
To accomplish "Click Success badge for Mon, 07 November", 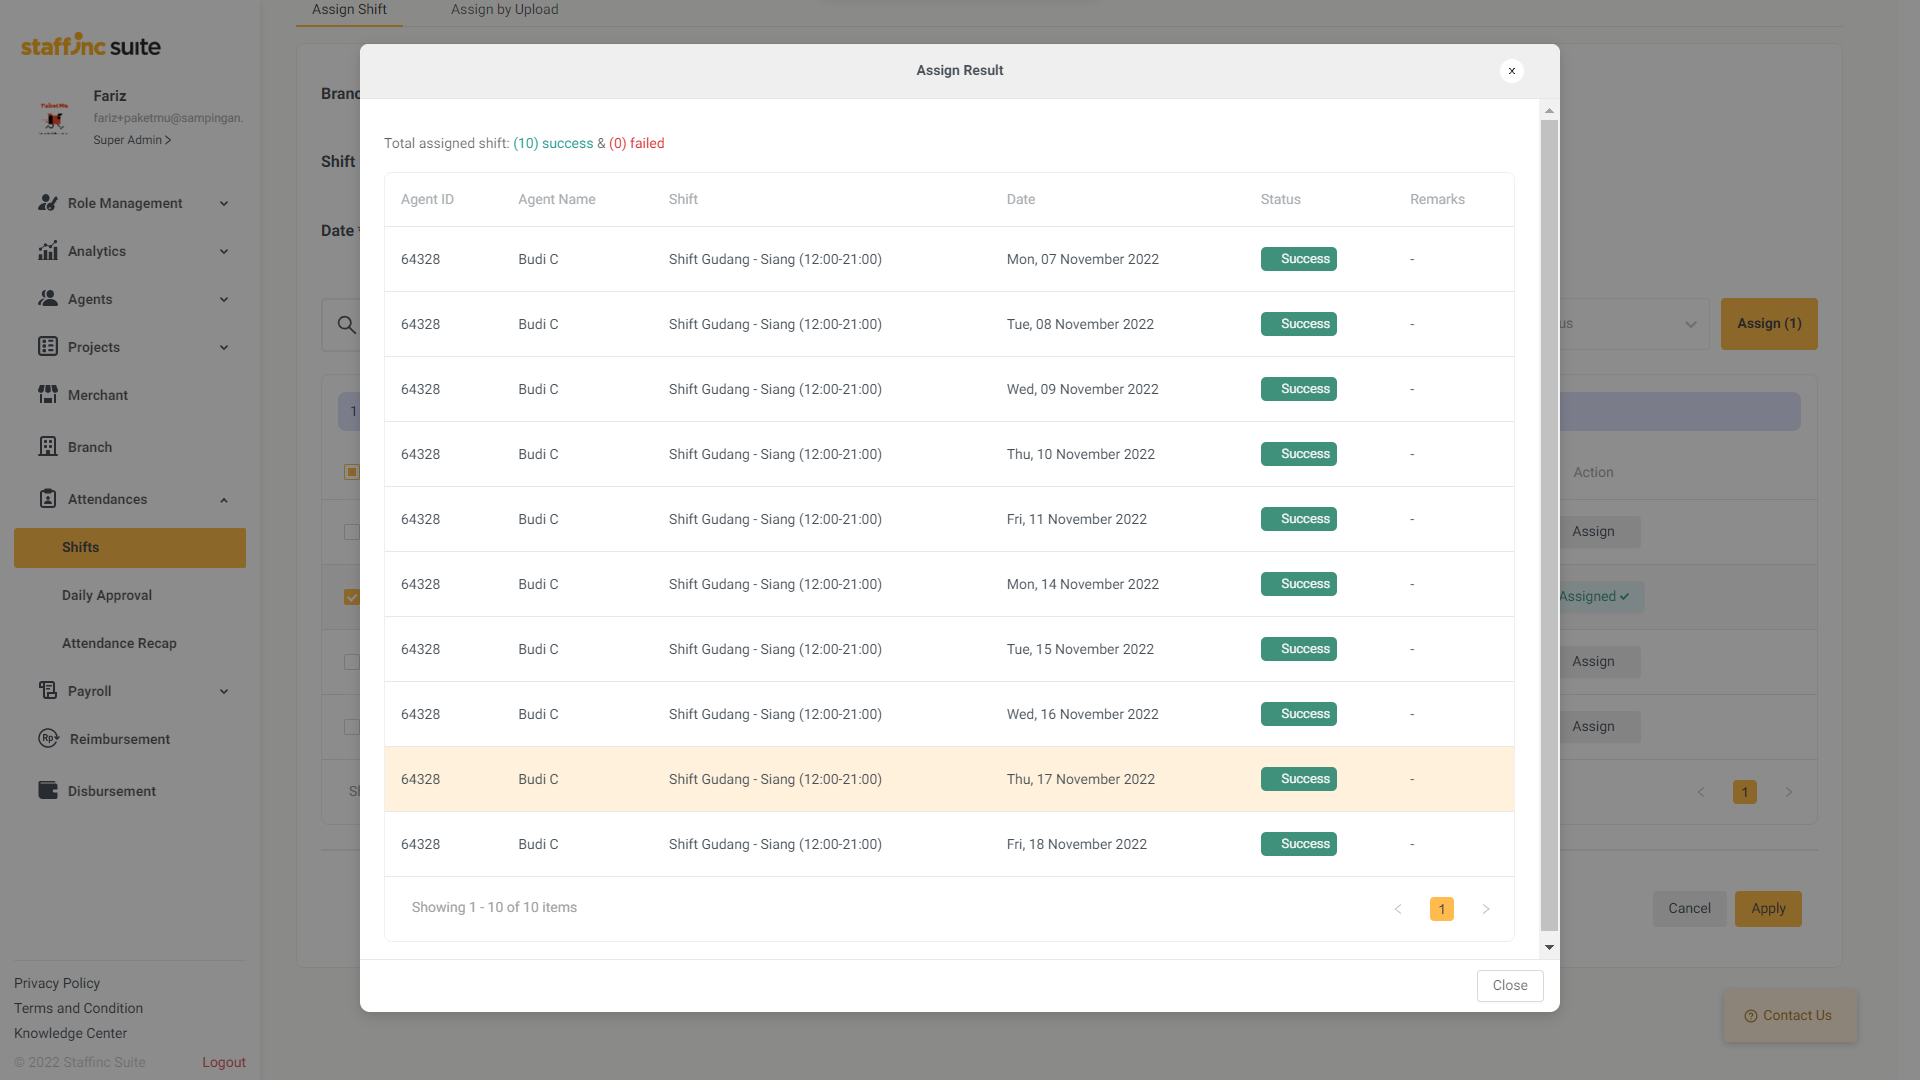I will click(1298, 259).
